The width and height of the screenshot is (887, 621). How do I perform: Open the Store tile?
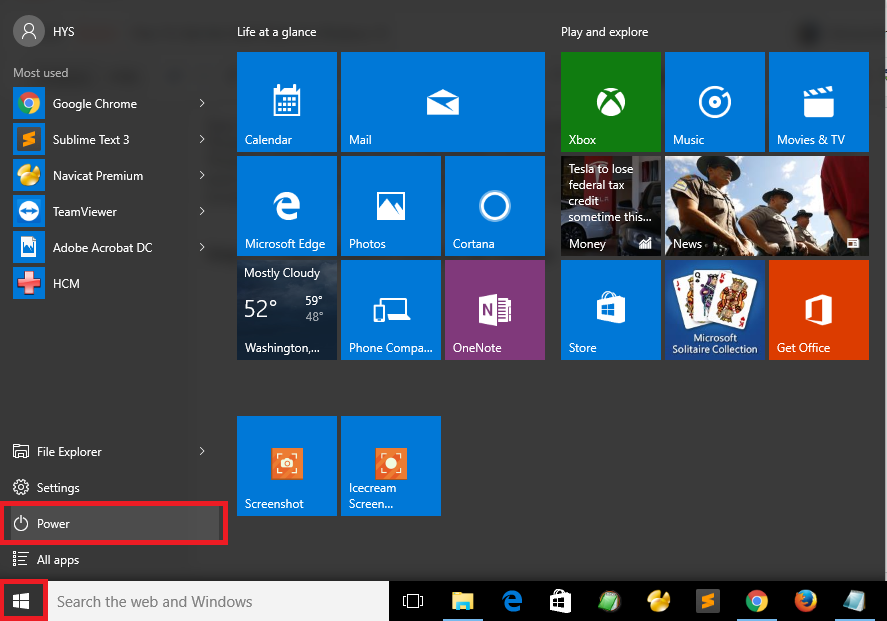coord(611,310)
